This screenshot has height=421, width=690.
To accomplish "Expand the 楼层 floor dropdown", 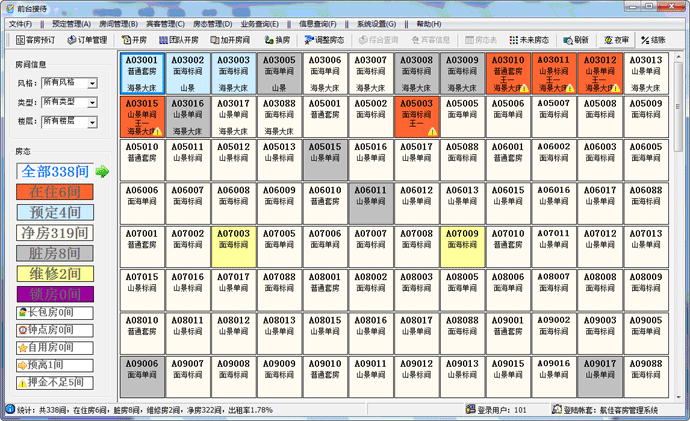I will pyautogui.click(x=91, y=122).
